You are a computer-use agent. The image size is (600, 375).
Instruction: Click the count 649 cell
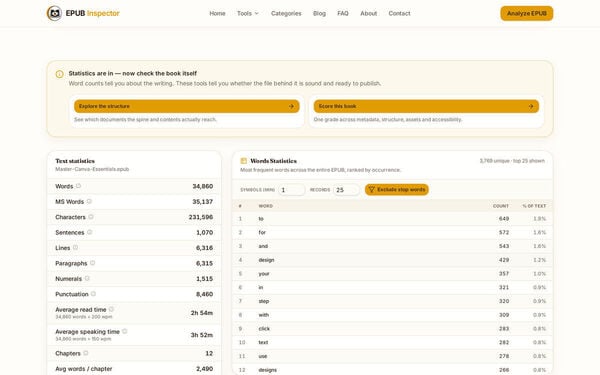tap(504, 218)
